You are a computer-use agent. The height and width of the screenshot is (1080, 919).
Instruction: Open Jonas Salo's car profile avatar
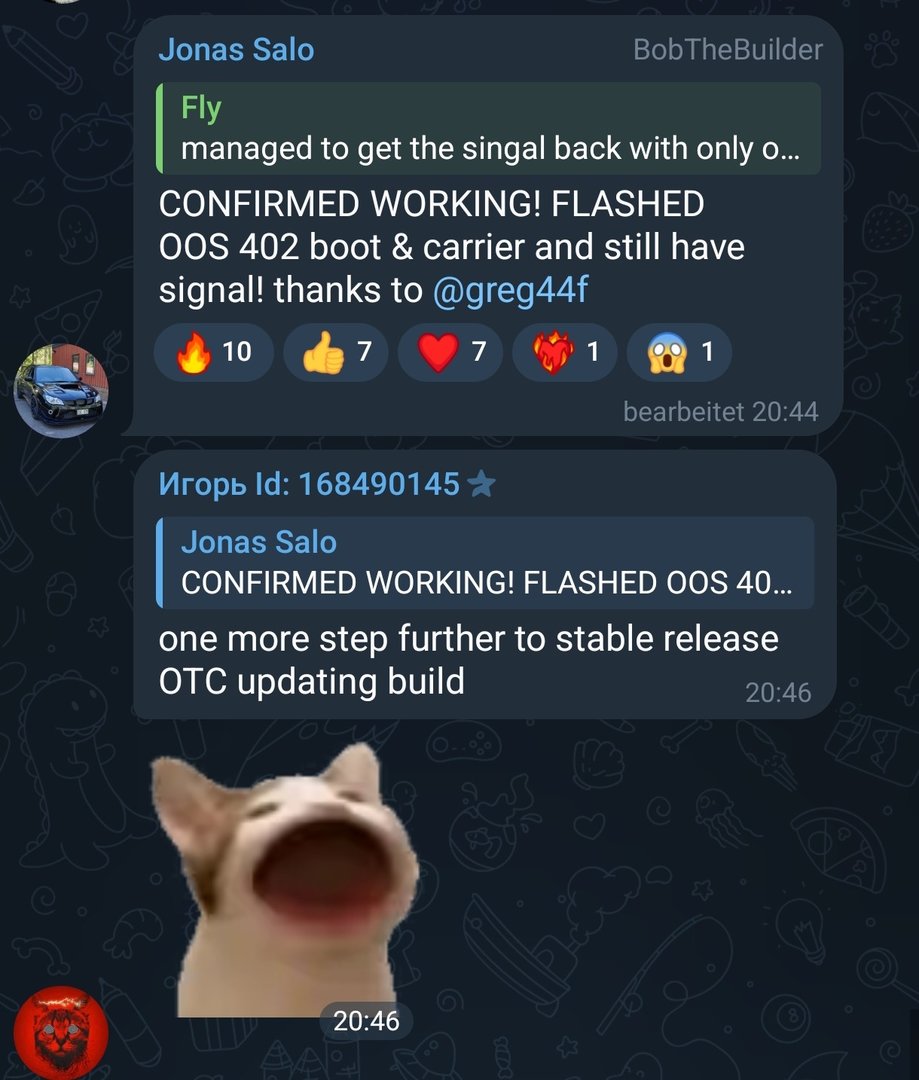click(61, 391)
